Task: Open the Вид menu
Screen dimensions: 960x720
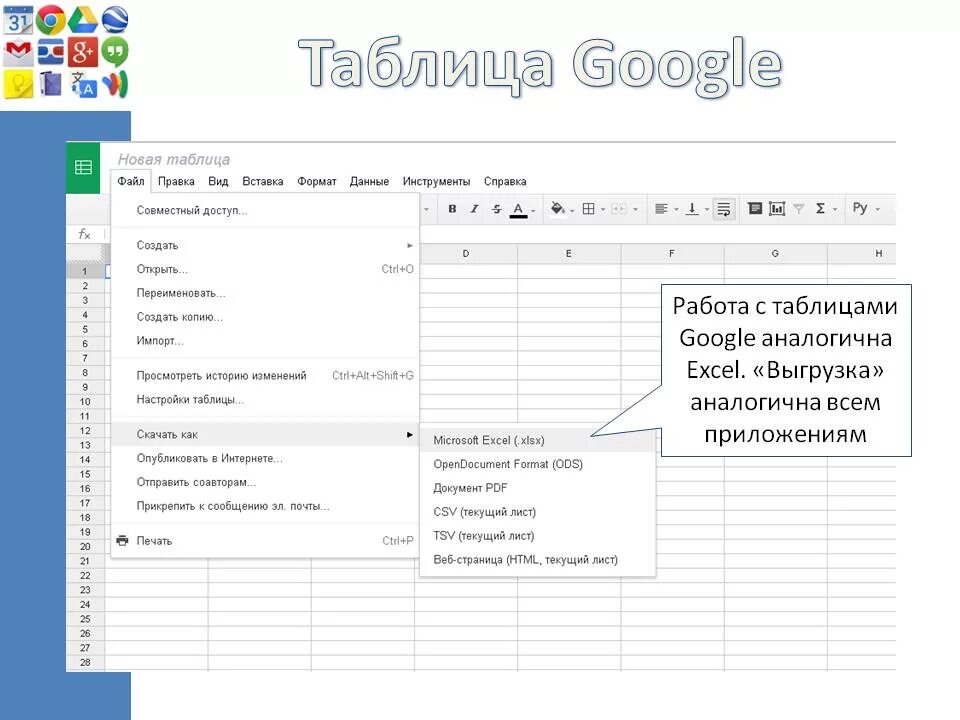Action: 218,181
